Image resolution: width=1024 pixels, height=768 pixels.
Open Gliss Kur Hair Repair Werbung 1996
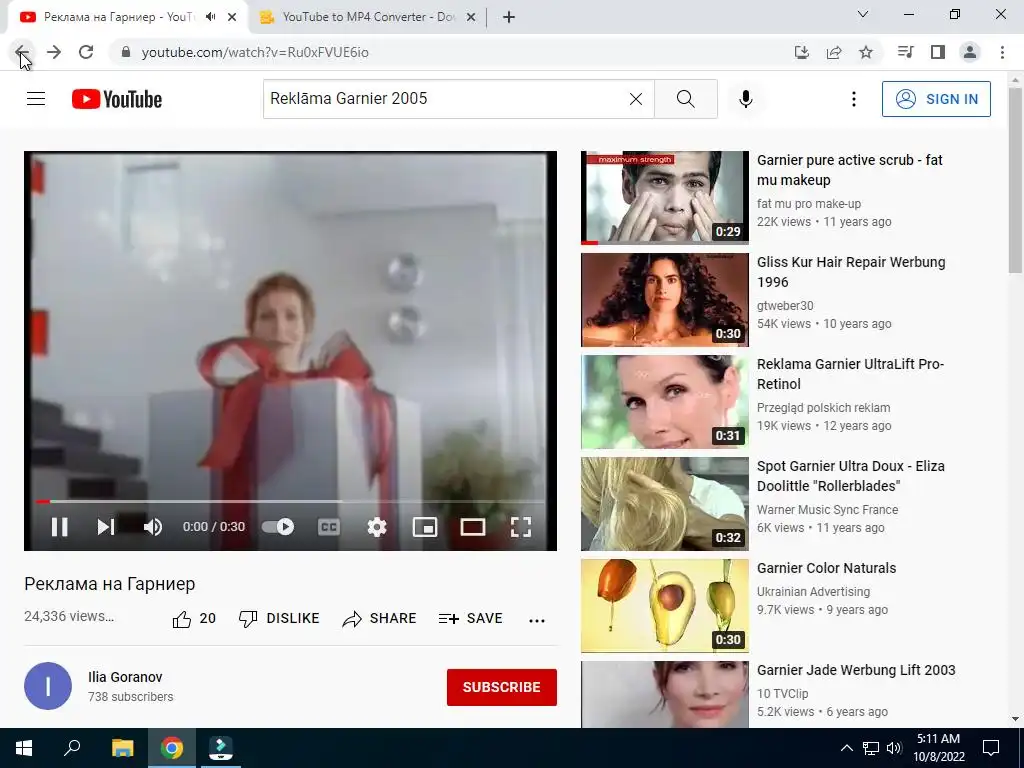[x=851, y=272]
